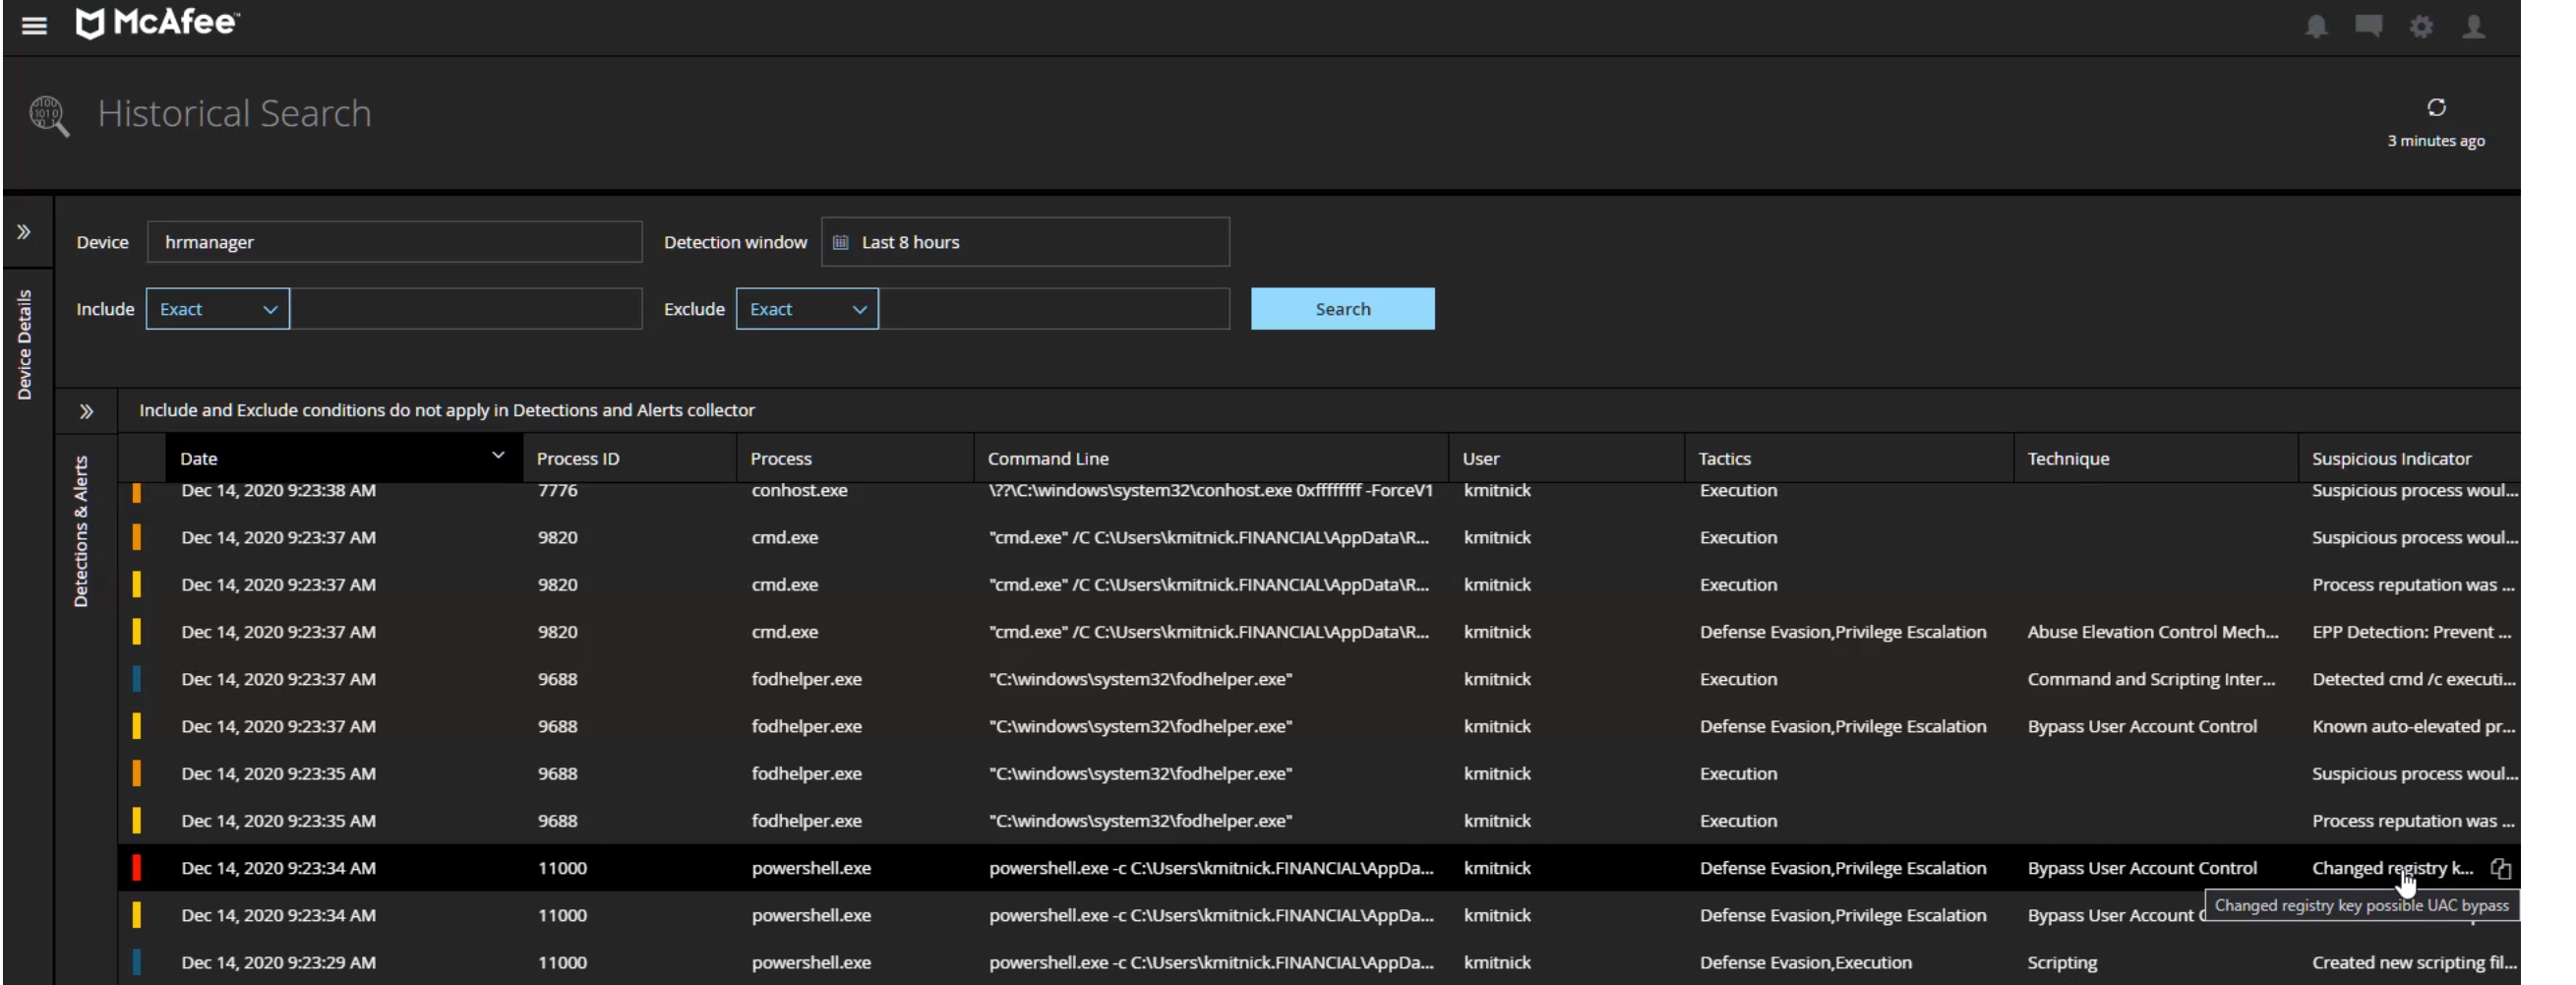
Task: Select the Device Details vertical tab
Action: point(24,345)
